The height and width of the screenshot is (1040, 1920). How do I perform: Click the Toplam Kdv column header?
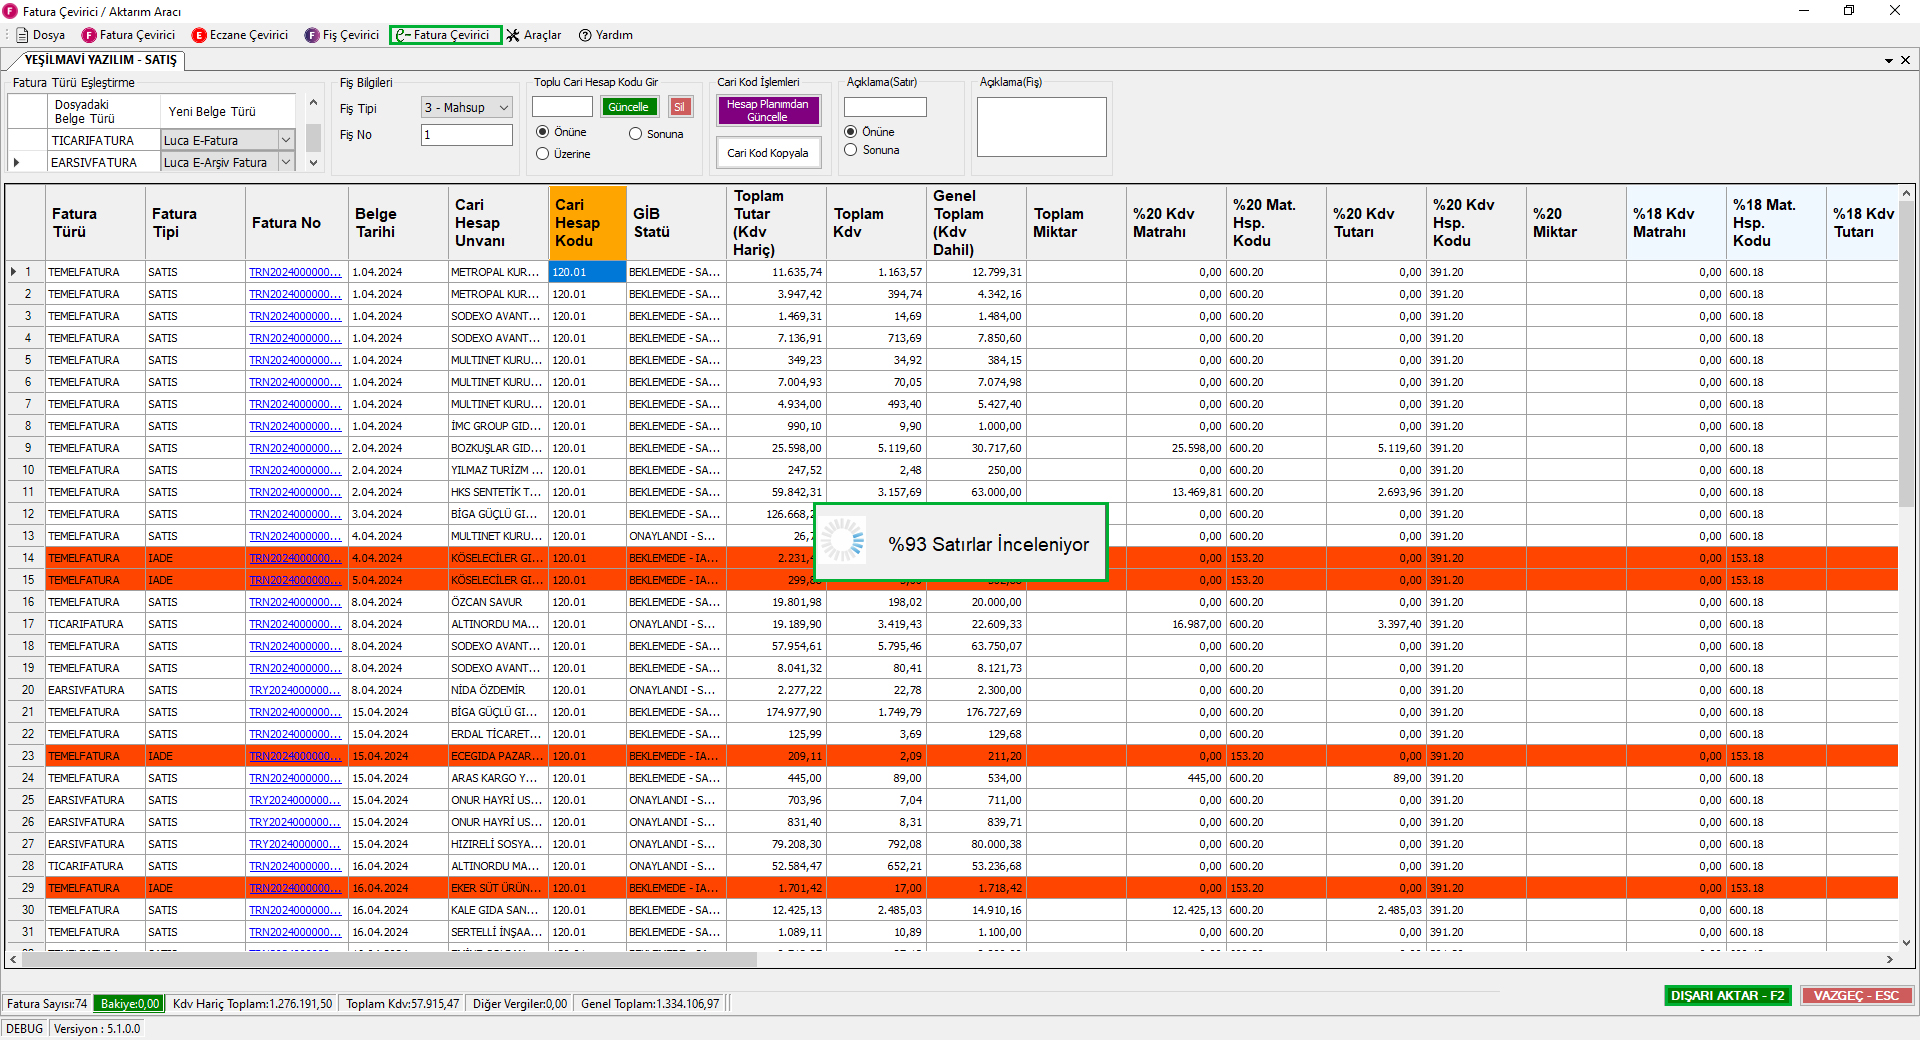[876, 222]
